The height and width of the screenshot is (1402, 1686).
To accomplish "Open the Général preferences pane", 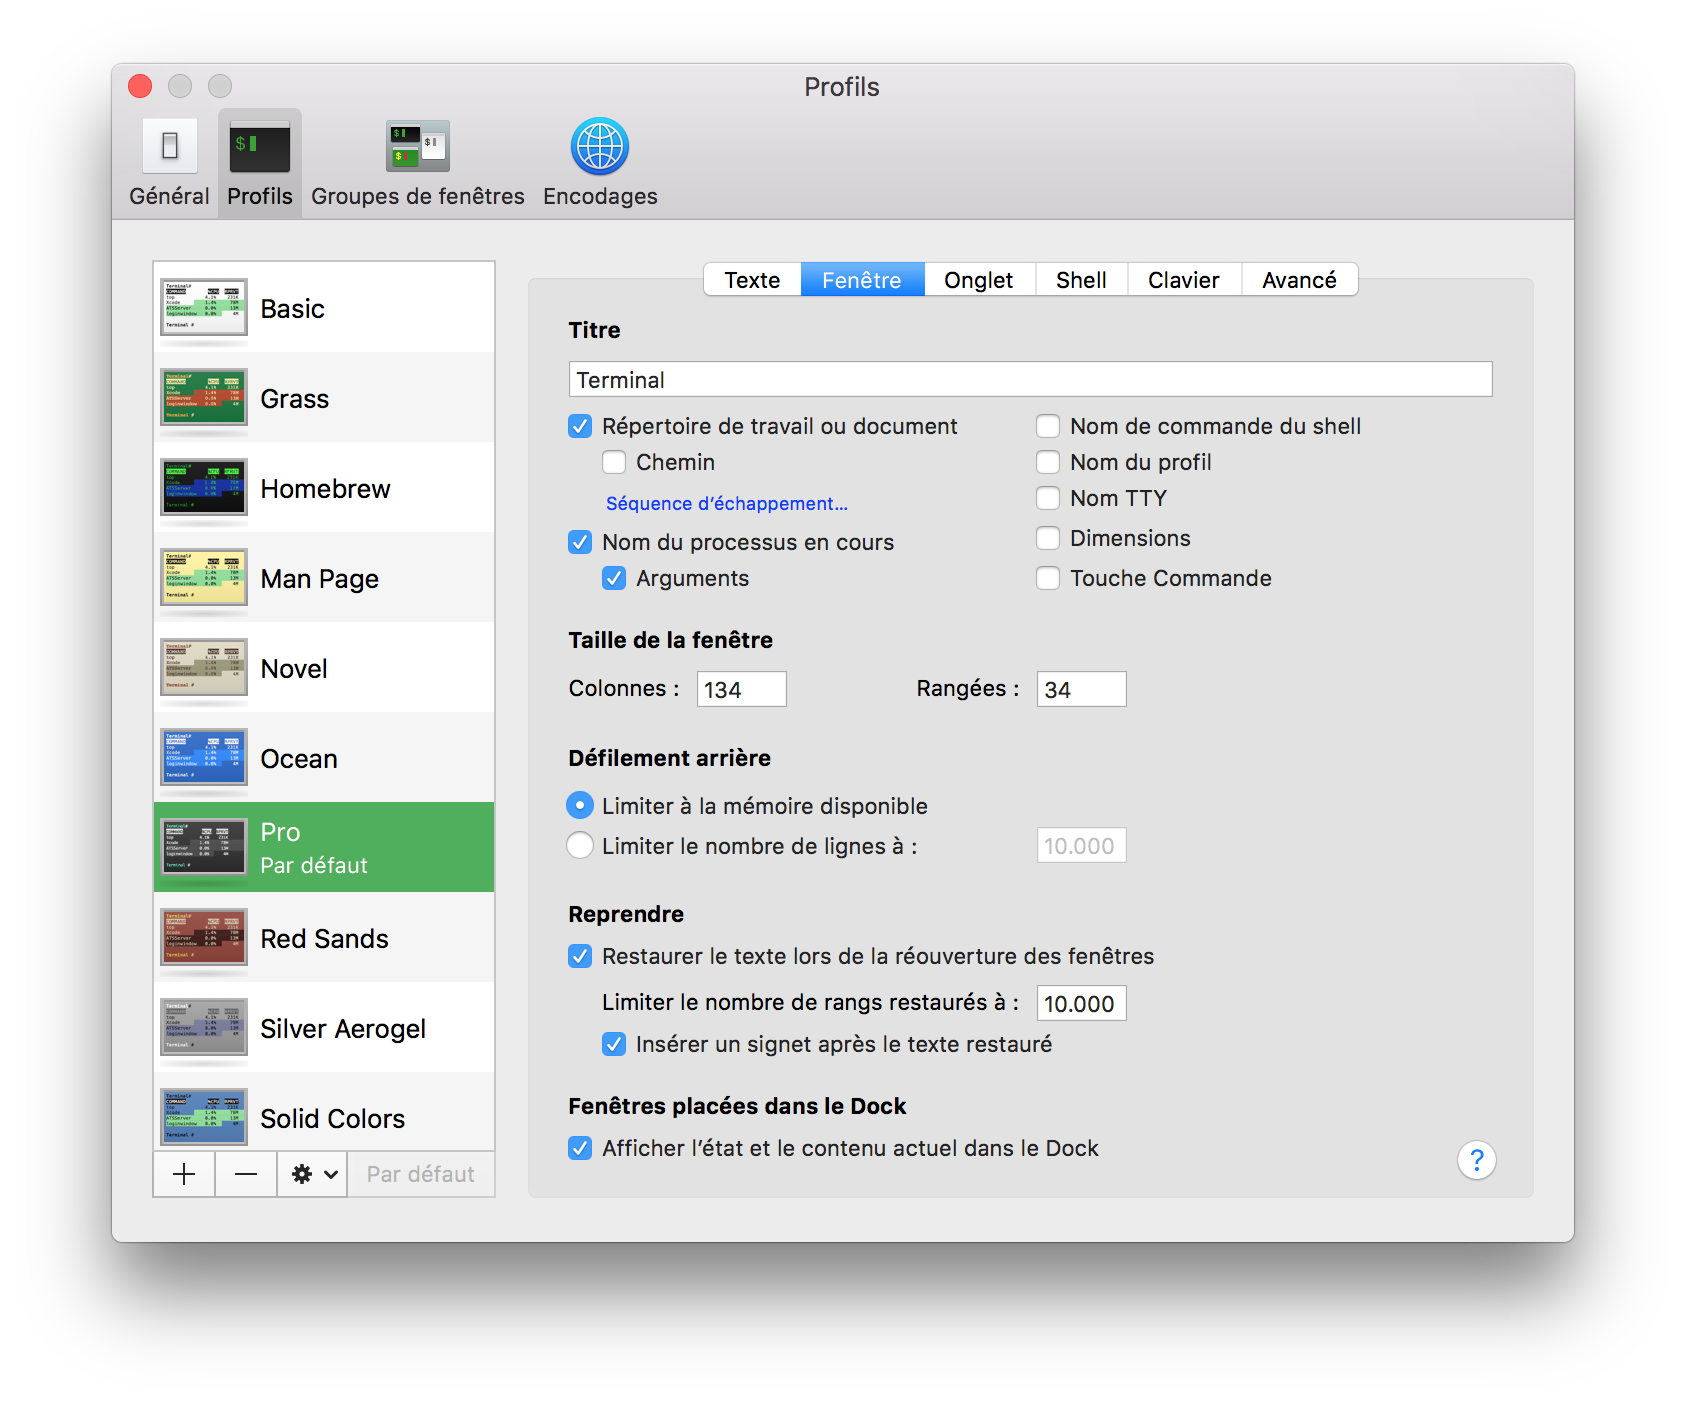I will pyautogui.click(x=167, y=160).
